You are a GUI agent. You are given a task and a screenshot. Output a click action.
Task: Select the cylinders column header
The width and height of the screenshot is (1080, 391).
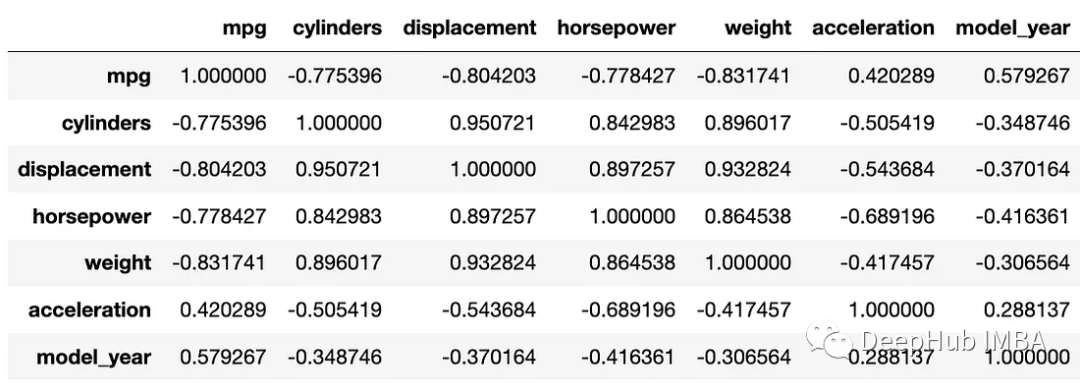point(337,28)
